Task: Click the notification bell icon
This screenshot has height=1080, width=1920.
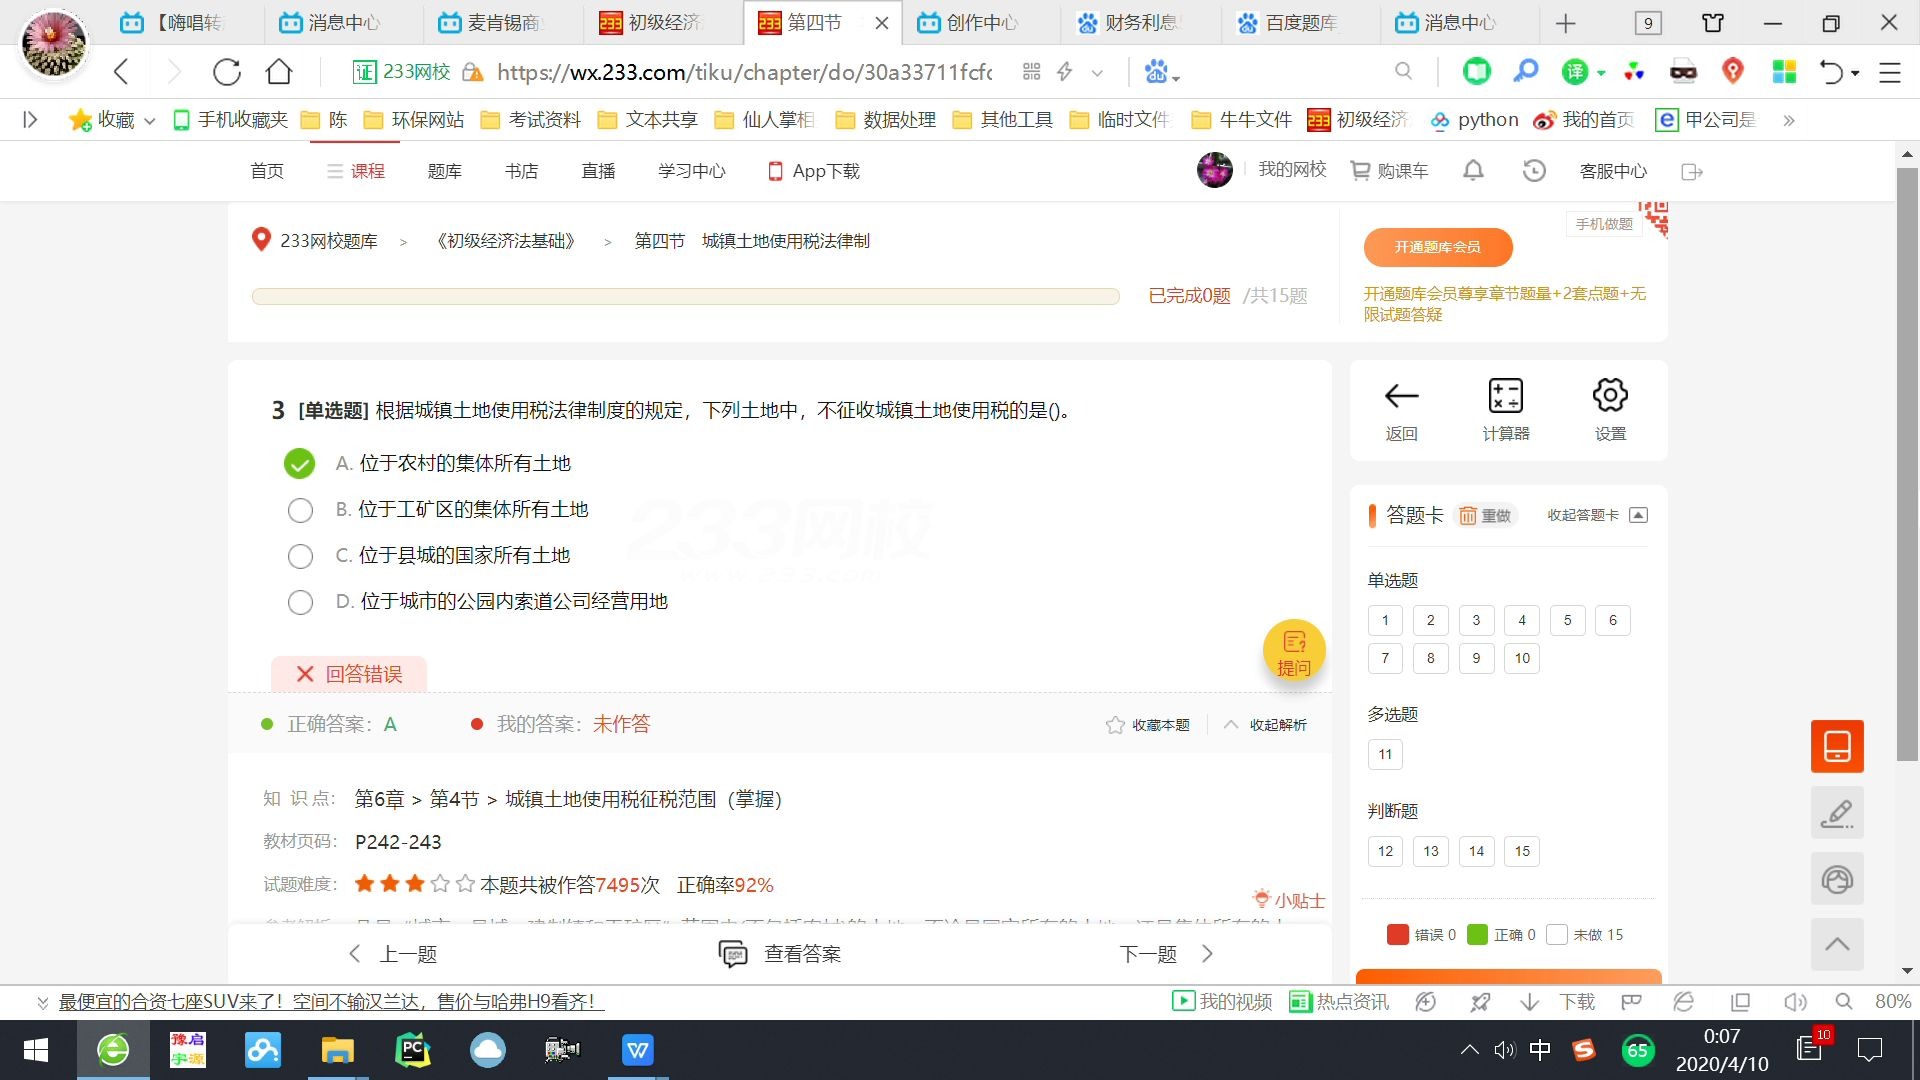Action: pos(1473,170)
